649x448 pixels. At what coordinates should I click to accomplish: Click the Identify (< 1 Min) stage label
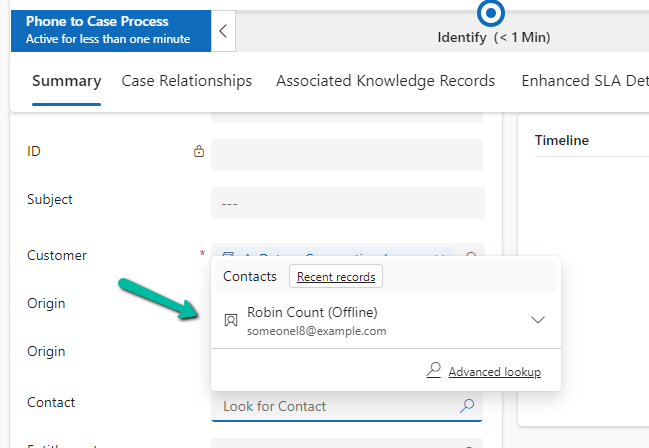[x=493, y=38]
